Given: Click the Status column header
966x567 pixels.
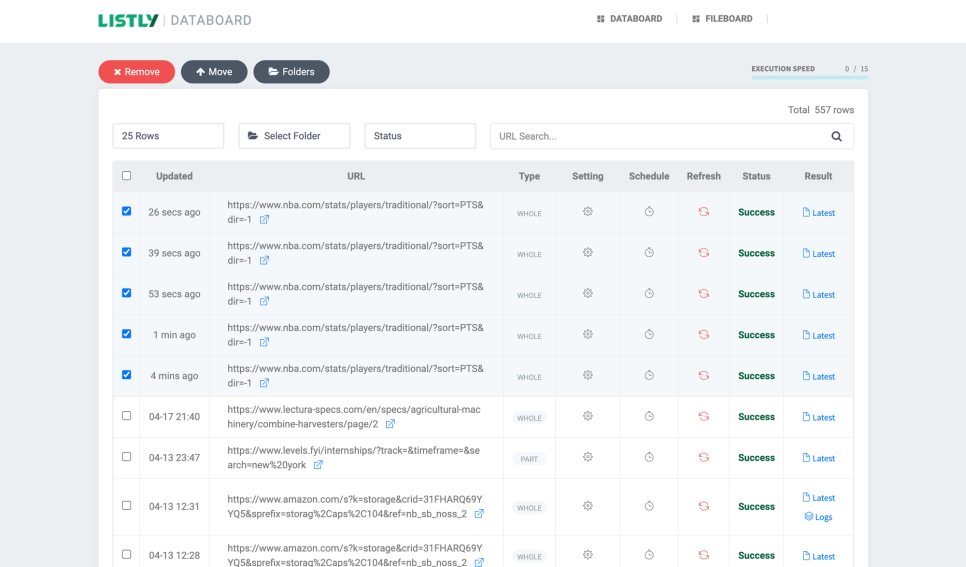Looking at the screenshot, I should click(756, 176).
